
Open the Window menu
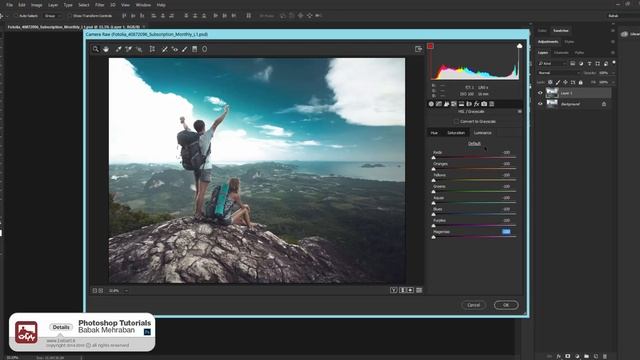143,5
